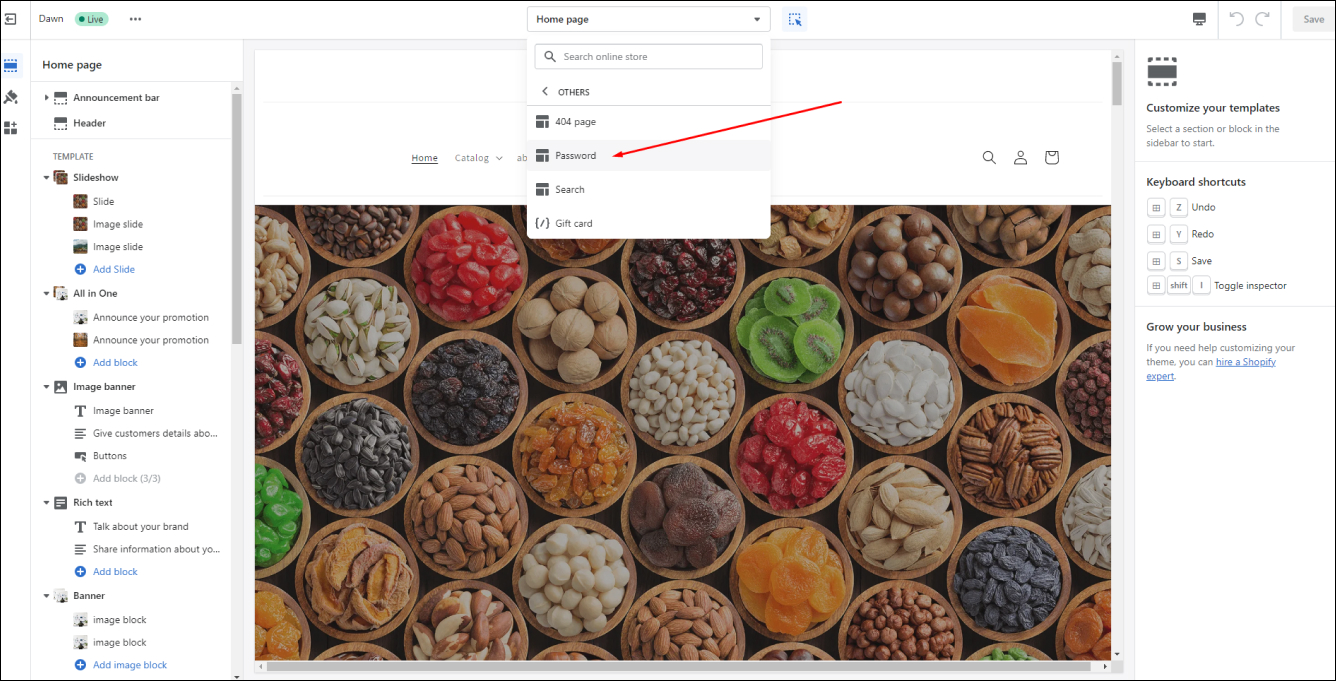The image size is (1336, 681).
Task: Select the Search template
Action: click(648, 190)
